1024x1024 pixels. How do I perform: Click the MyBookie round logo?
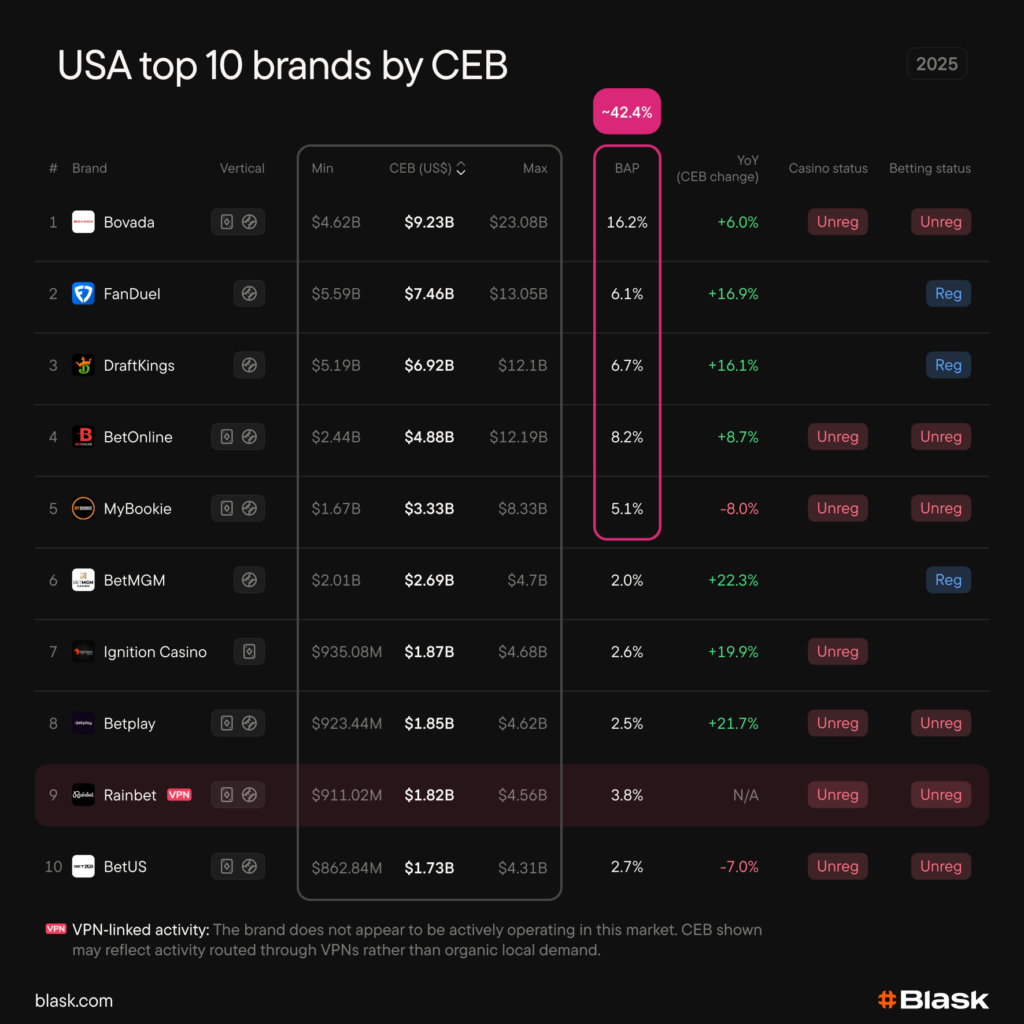click(83, 509)
